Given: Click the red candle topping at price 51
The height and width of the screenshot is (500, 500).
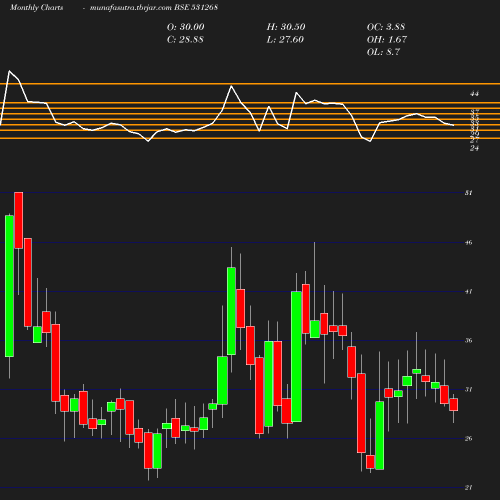Looking at the screenshot, I should click(19, 220).
